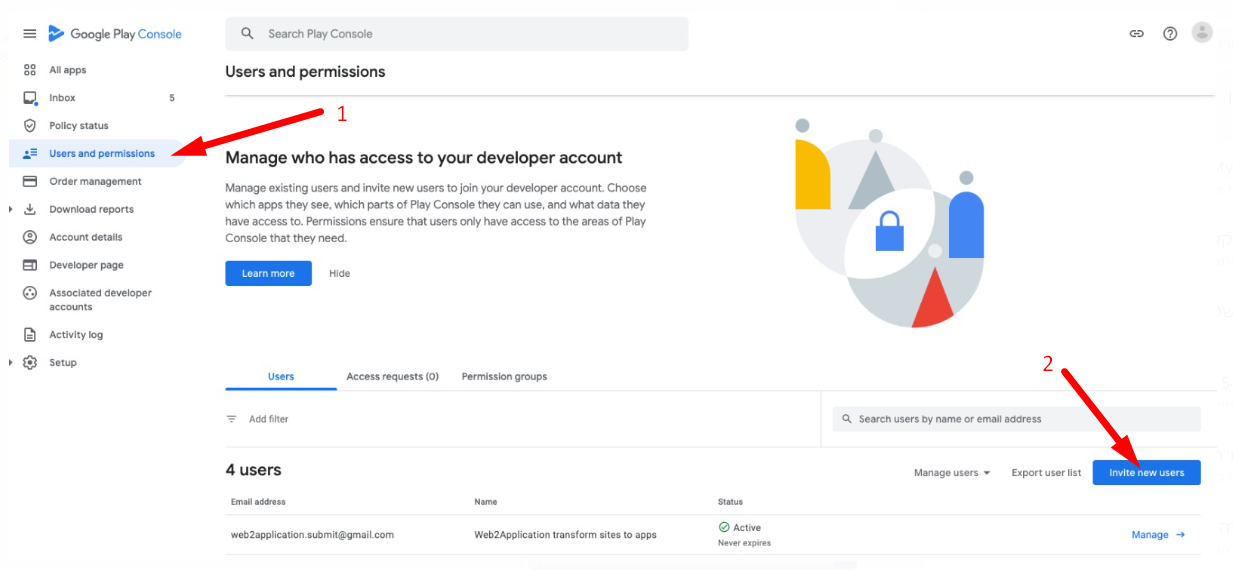Hide the access management banner

(x=340, y=274)
